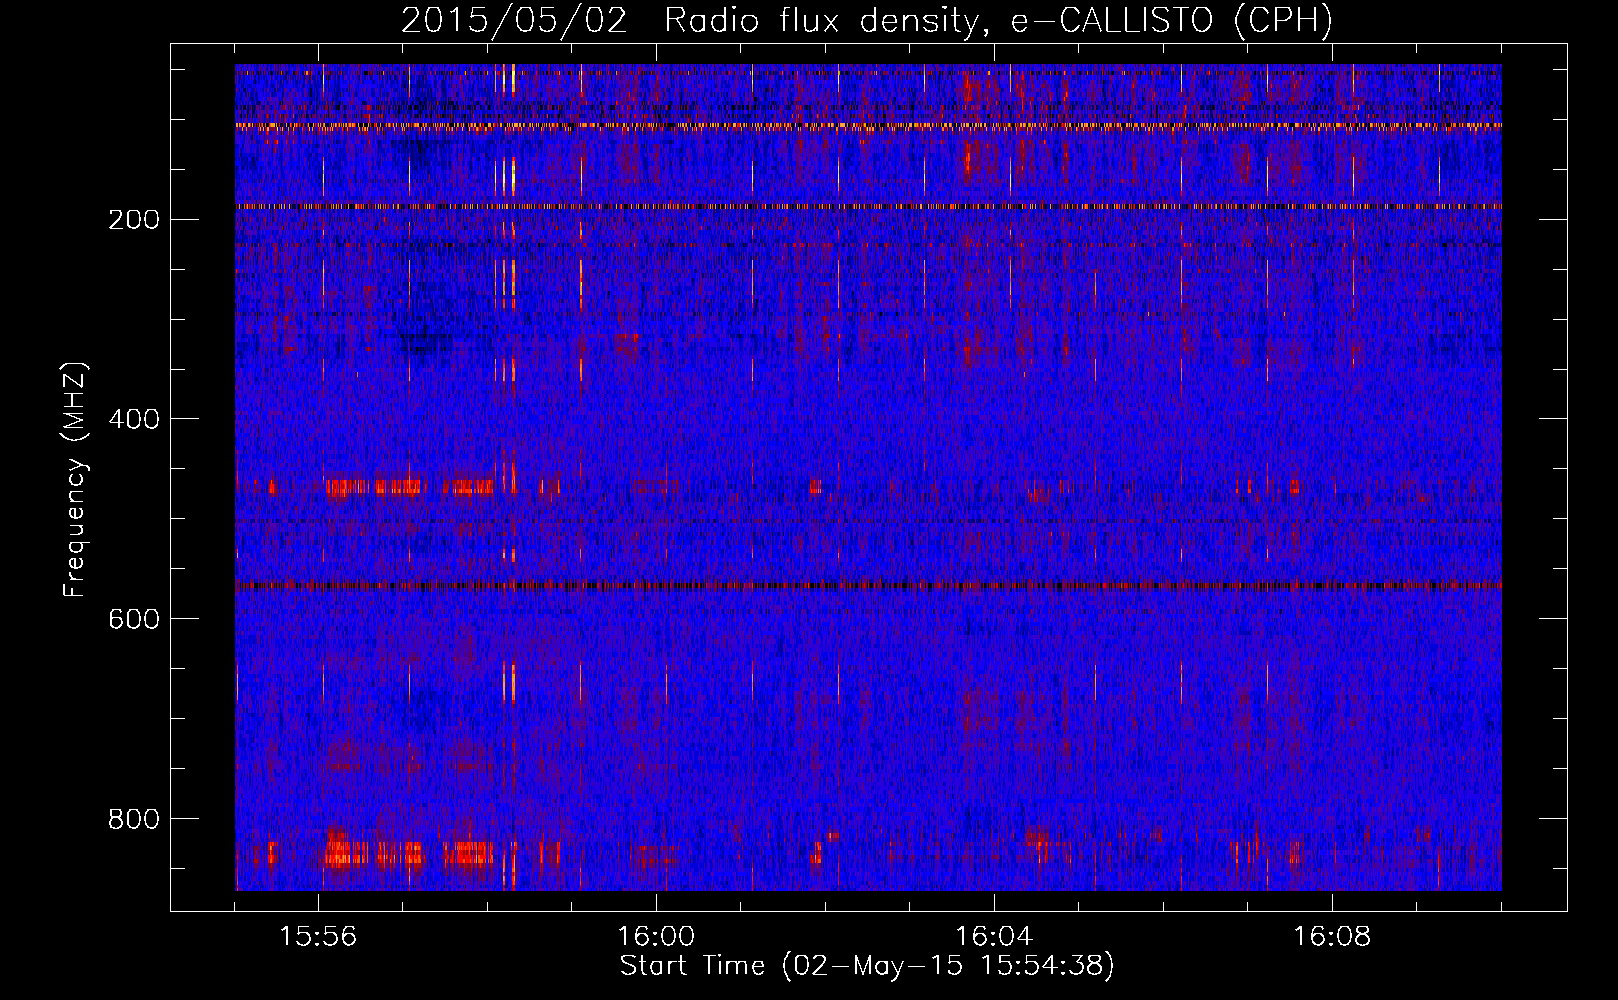The width and height of the screenshot is (1618, 1000).
Task: Click the plot title '2015/05/02 Radio flux density, e-CALLISTO (CPH)'
Action: tap(867, 20)
